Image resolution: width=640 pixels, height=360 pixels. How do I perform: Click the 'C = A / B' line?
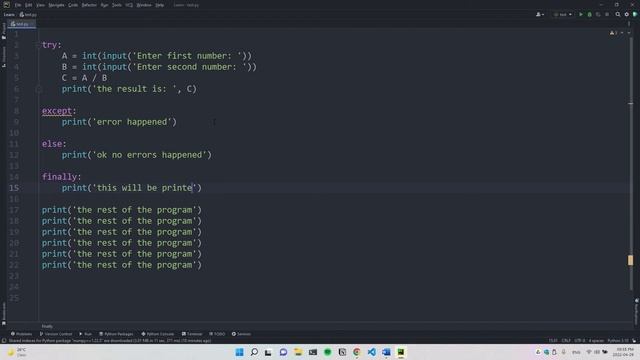pyautogui.click(x=84, y=78)
